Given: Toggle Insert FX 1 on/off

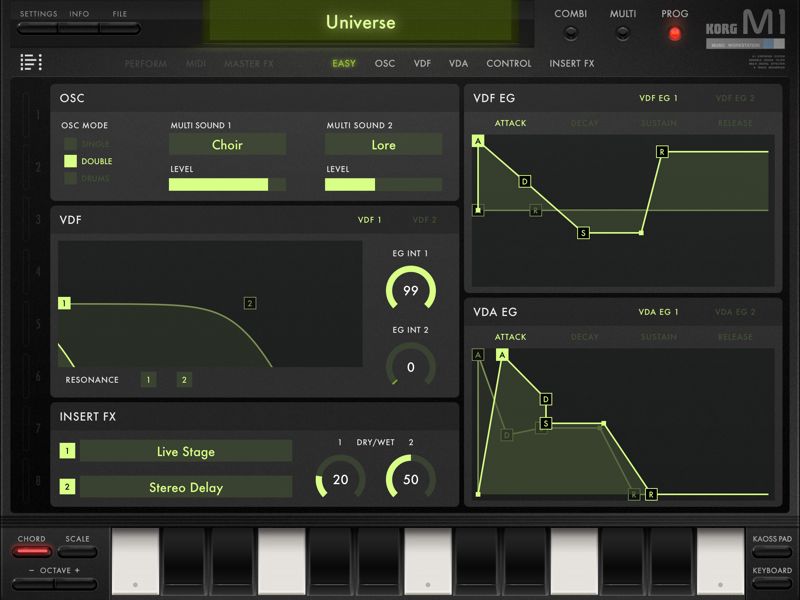Looking at the screenshot, I should pos(67,451).
